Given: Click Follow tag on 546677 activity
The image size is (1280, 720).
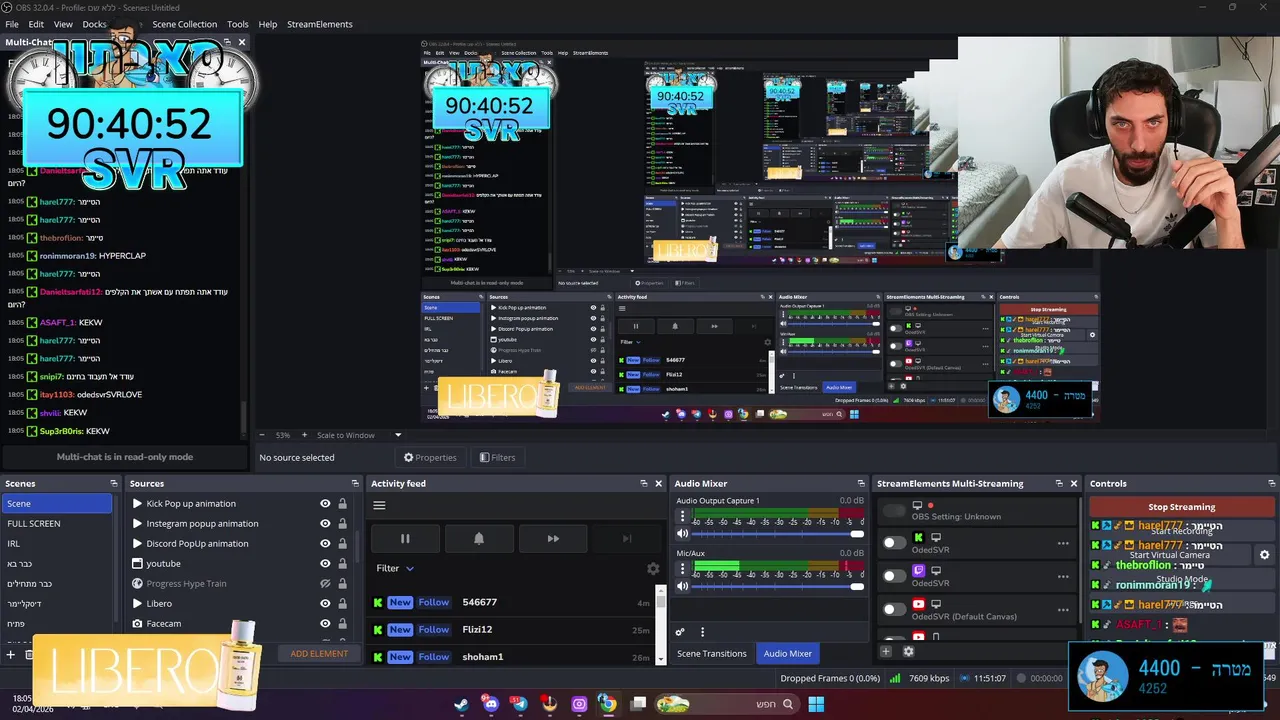Looking at the screenshot, I should coord(434,602).
